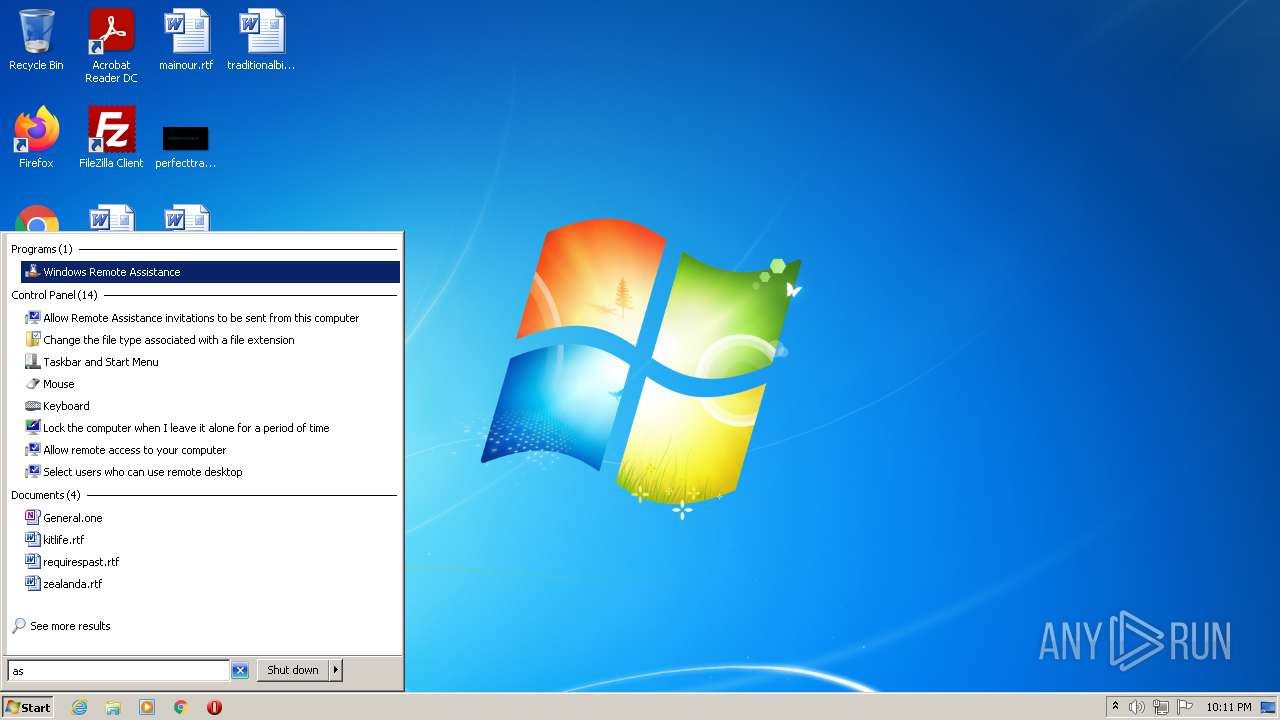The height and width of the screenshot is (720, 1280).
Task: Open Windows Remote Assistance program result
Action: (x=210, y=272)
